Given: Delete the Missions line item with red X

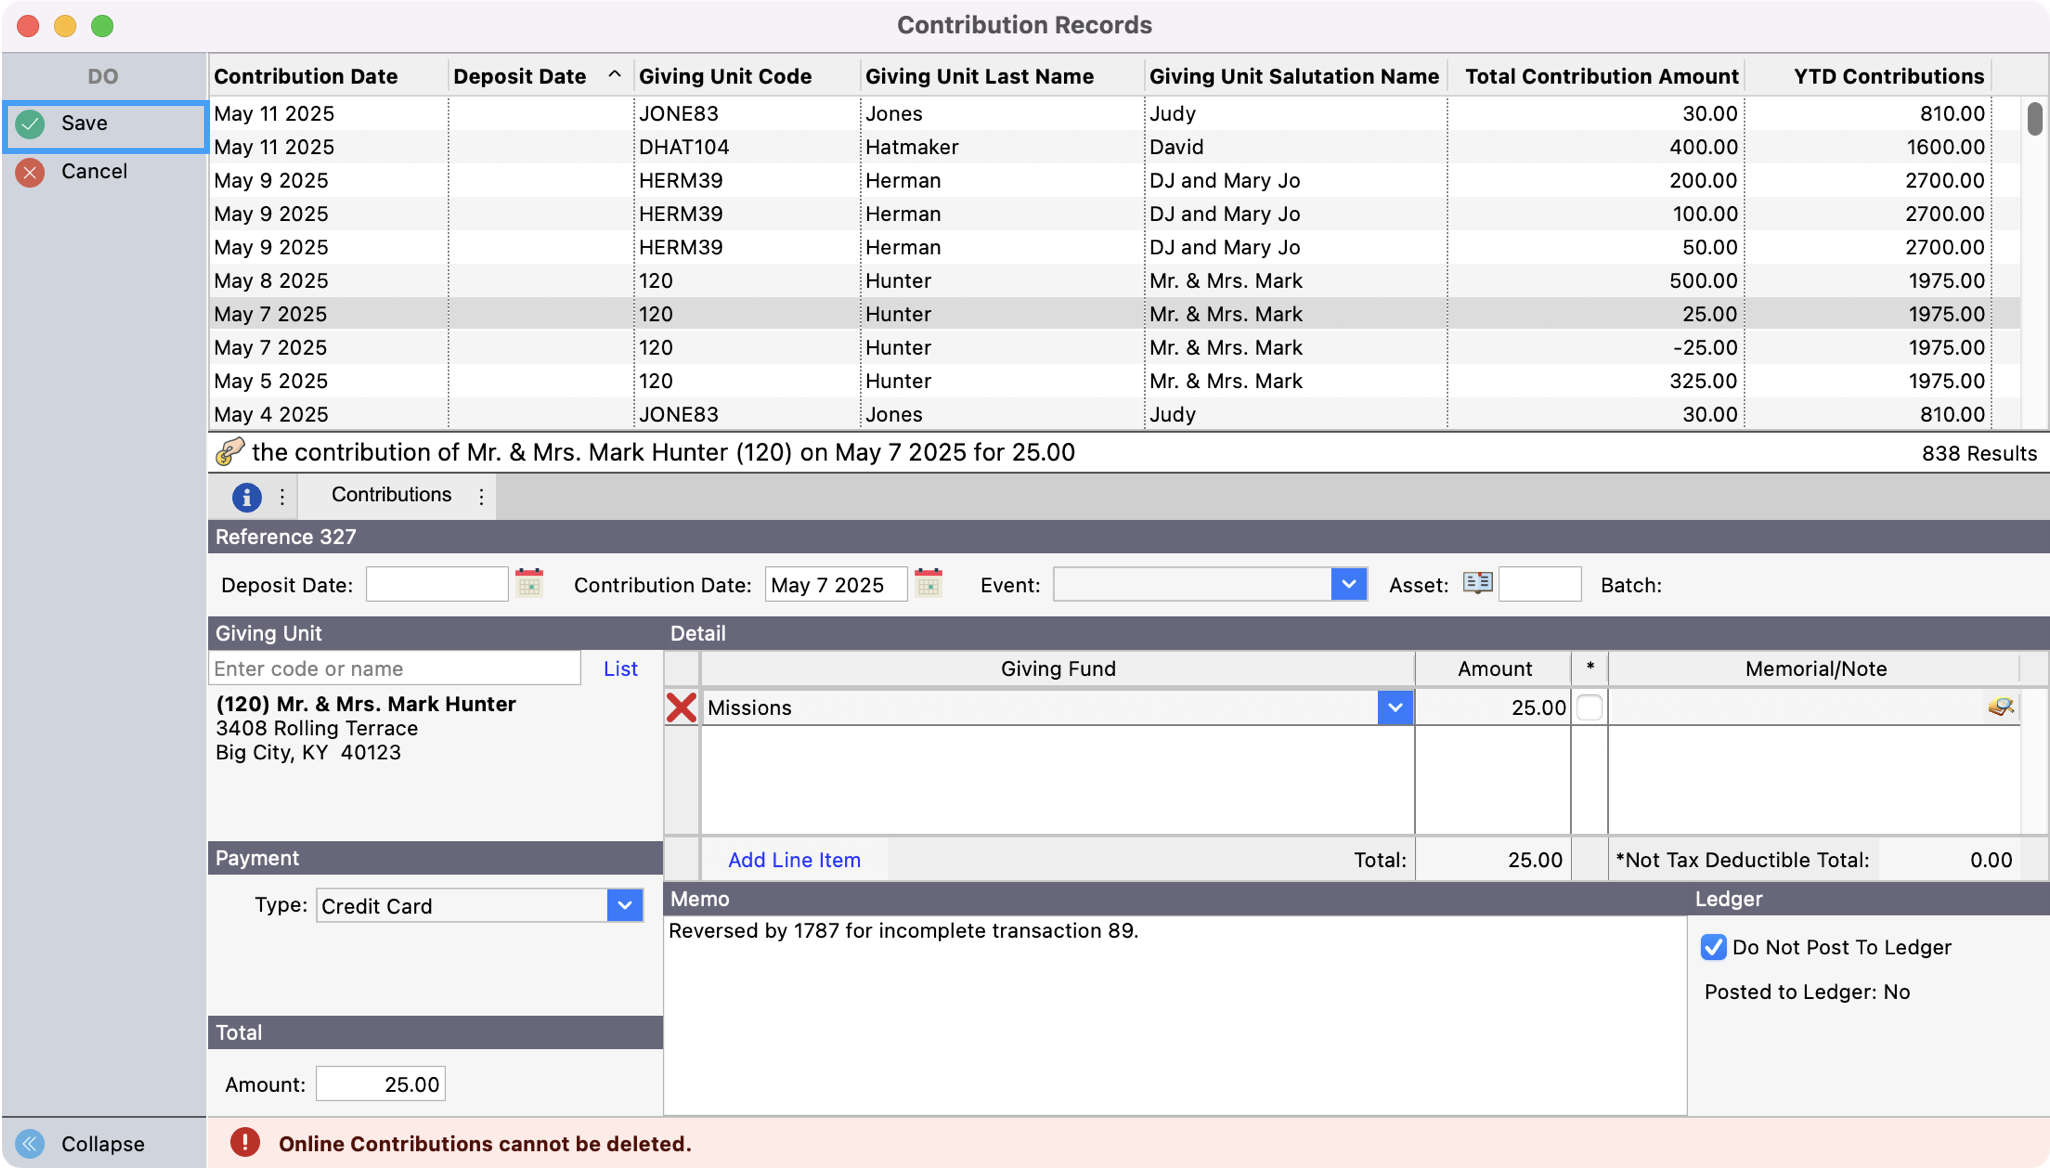Looking at the screenshot, I should pyautogui.click(x=682, y=707).
